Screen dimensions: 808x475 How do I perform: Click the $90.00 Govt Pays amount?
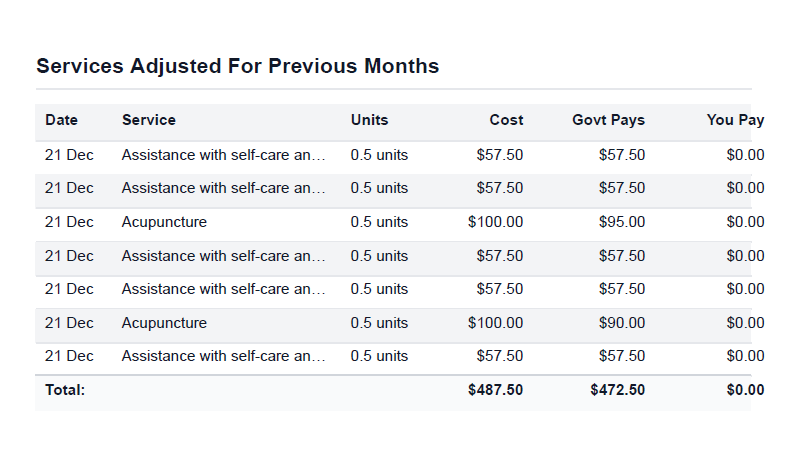point(621,323)
